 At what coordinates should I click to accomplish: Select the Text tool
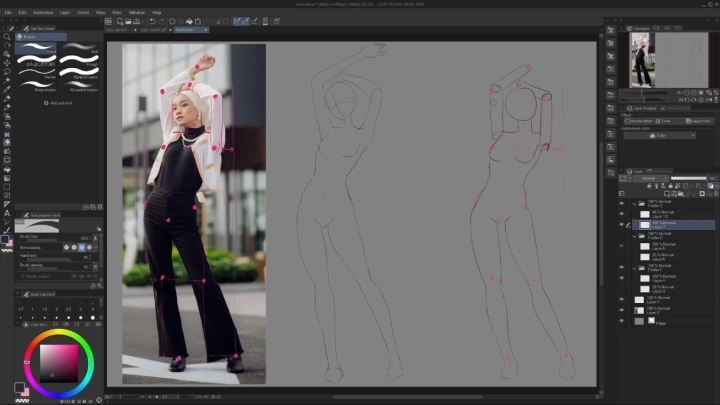[7, 213]
